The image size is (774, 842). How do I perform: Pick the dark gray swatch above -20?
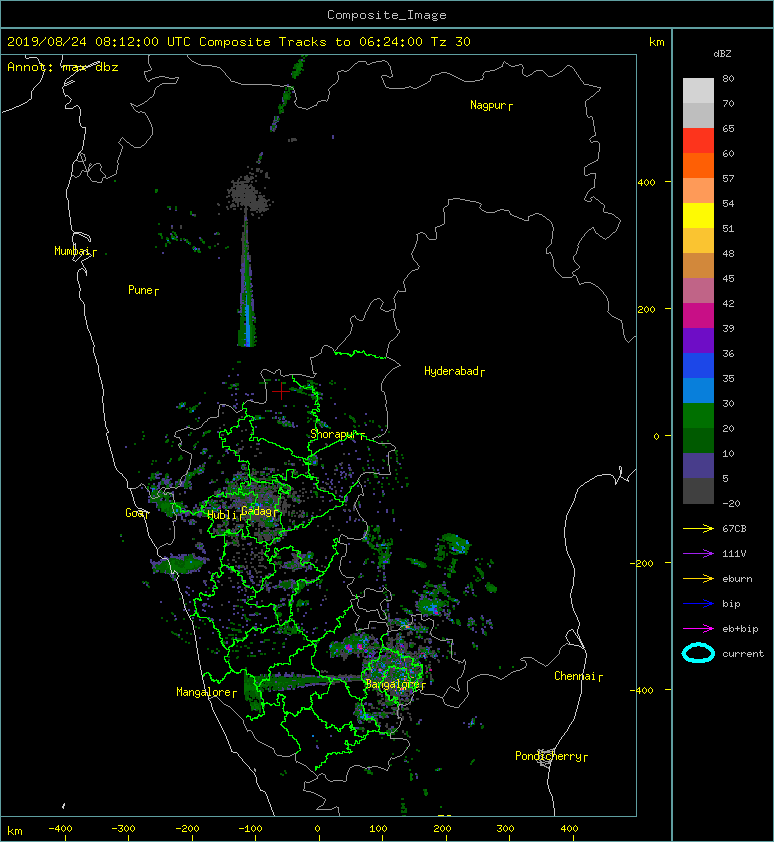(698, 490)
